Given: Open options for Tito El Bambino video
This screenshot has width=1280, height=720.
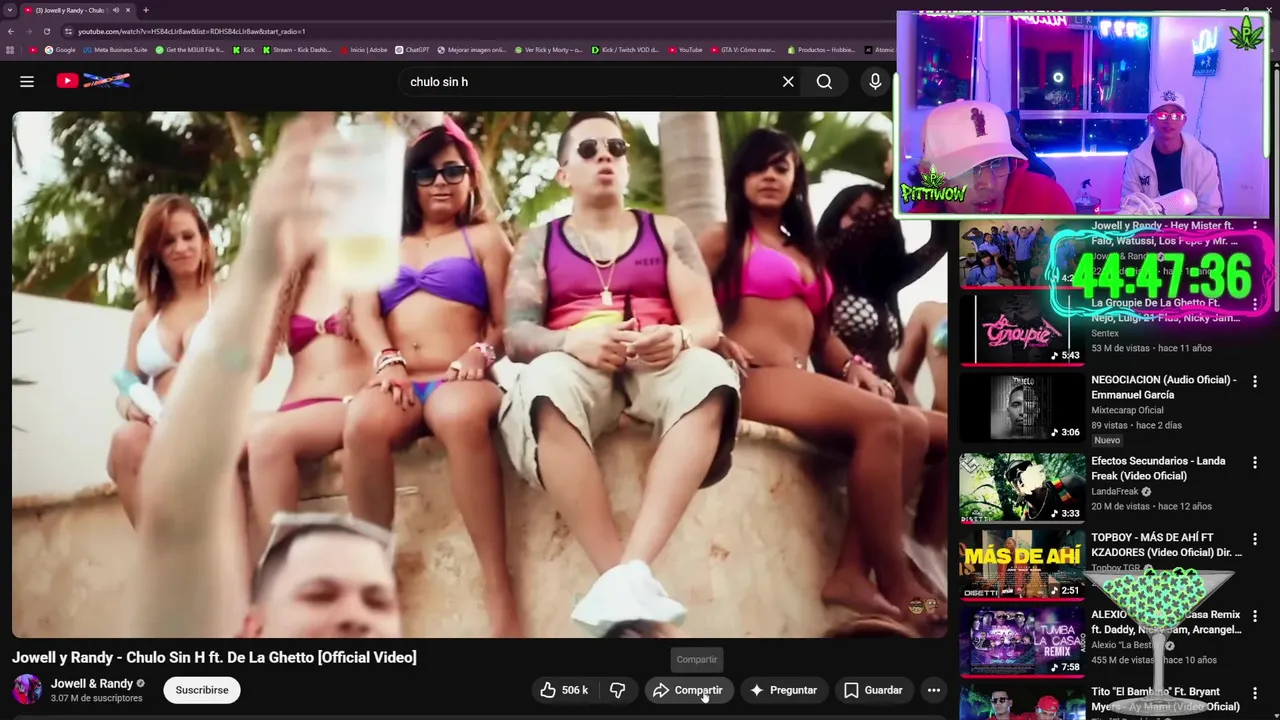Looking at the screenshot, I should (1255, 694).
